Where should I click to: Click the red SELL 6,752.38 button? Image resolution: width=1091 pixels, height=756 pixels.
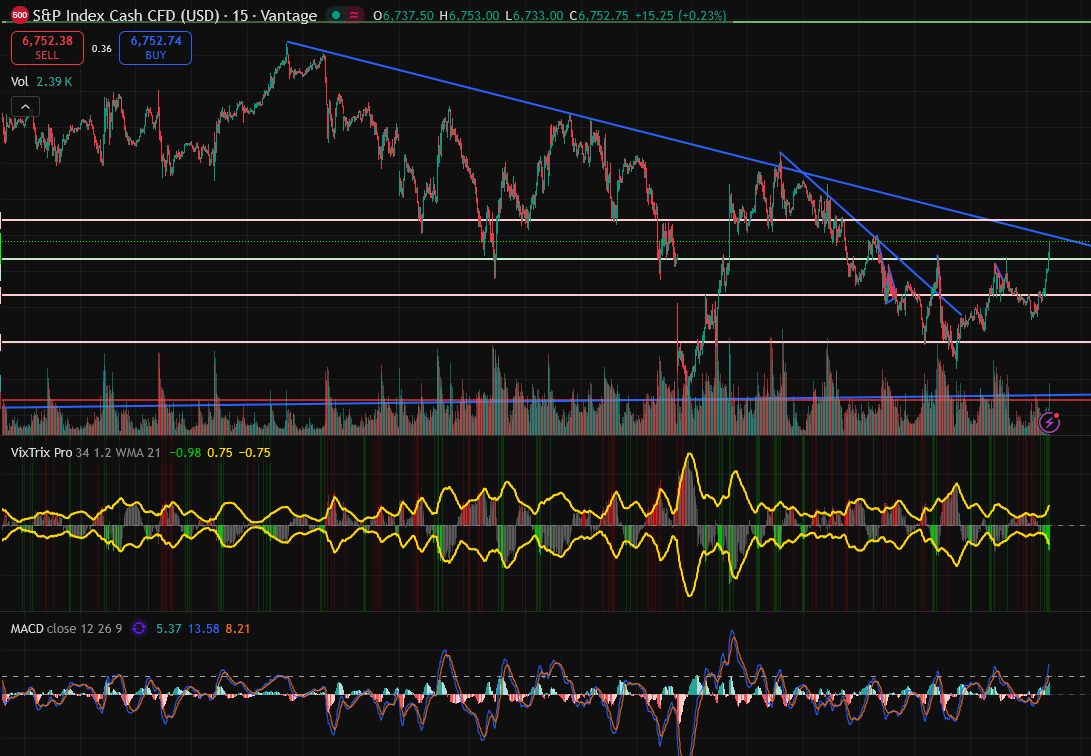pos(47,47)
